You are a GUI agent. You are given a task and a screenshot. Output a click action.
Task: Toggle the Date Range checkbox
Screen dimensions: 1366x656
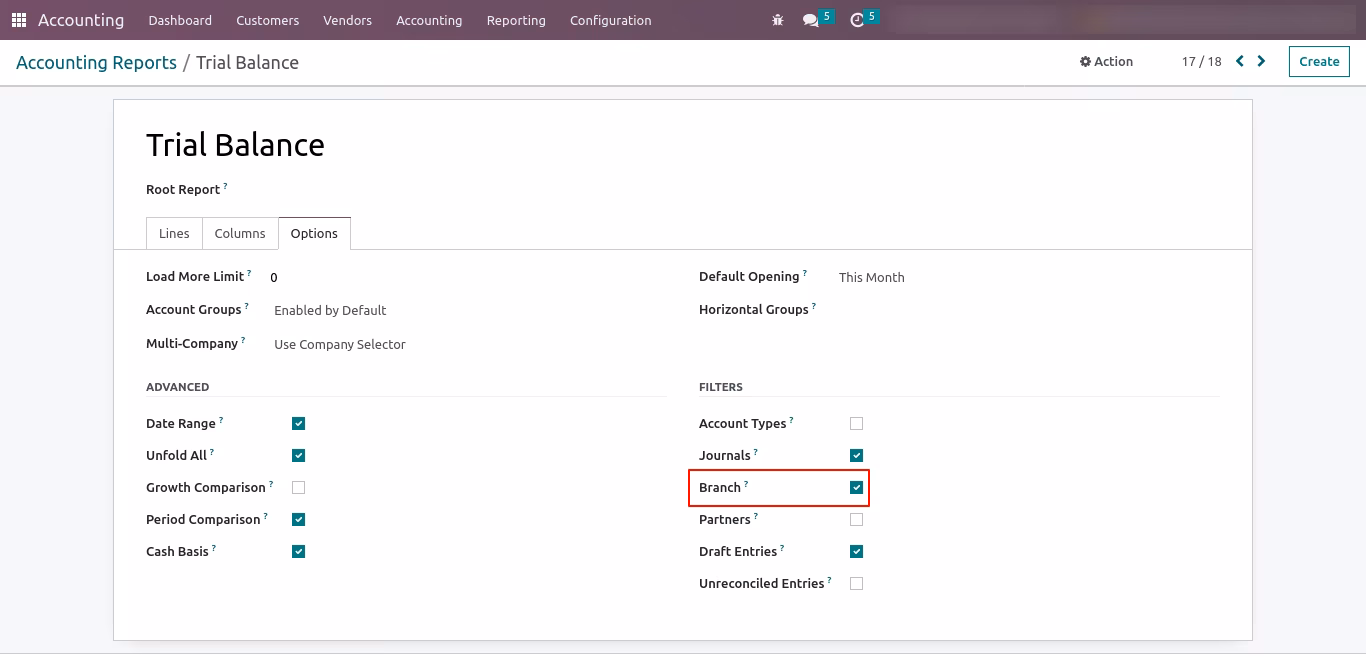(x=298, y=423)
